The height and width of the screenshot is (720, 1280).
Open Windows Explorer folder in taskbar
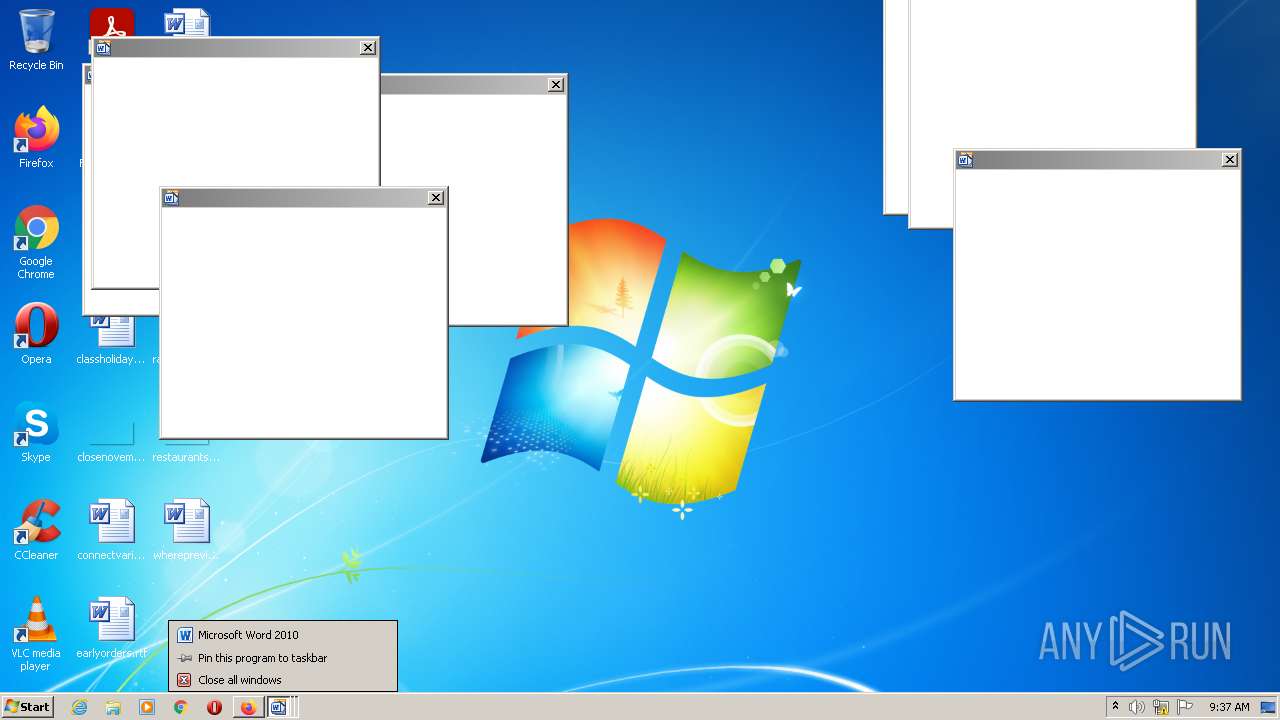pos(113,707)
